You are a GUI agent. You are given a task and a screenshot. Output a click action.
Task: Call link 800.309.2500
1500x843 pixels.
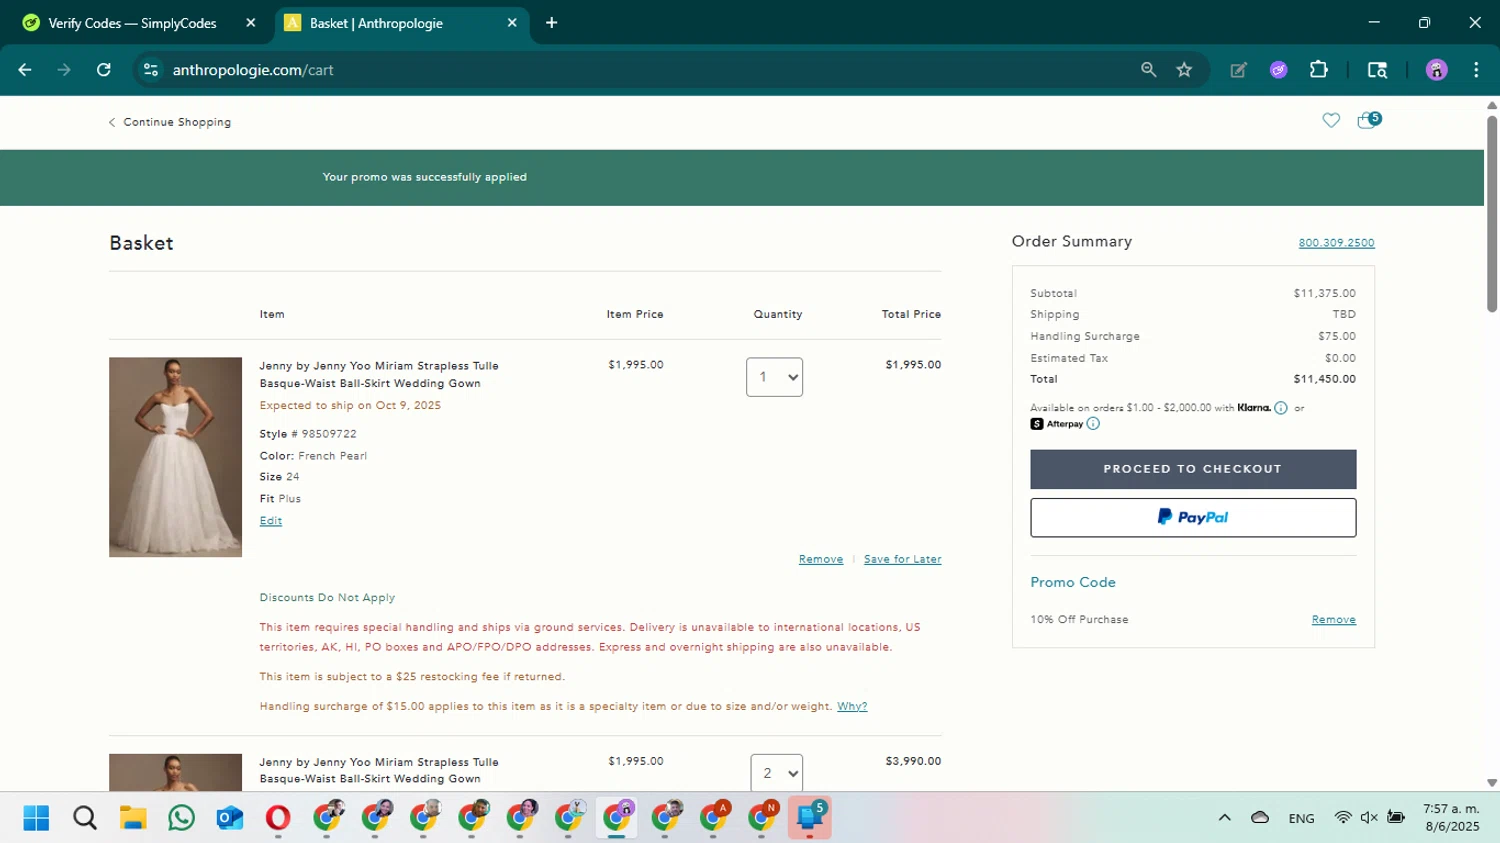(x=1336, y=243)
